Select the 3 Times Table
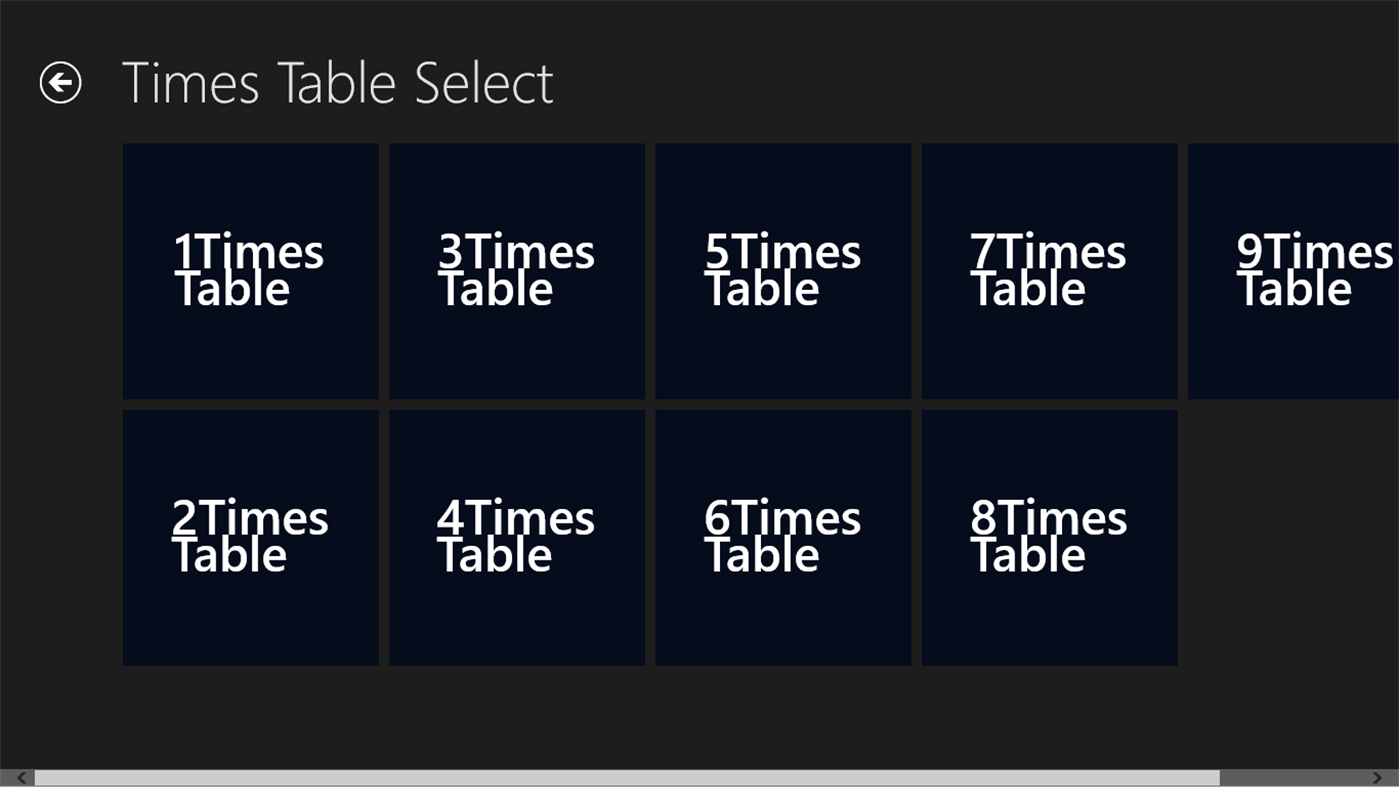 [516, 270]
